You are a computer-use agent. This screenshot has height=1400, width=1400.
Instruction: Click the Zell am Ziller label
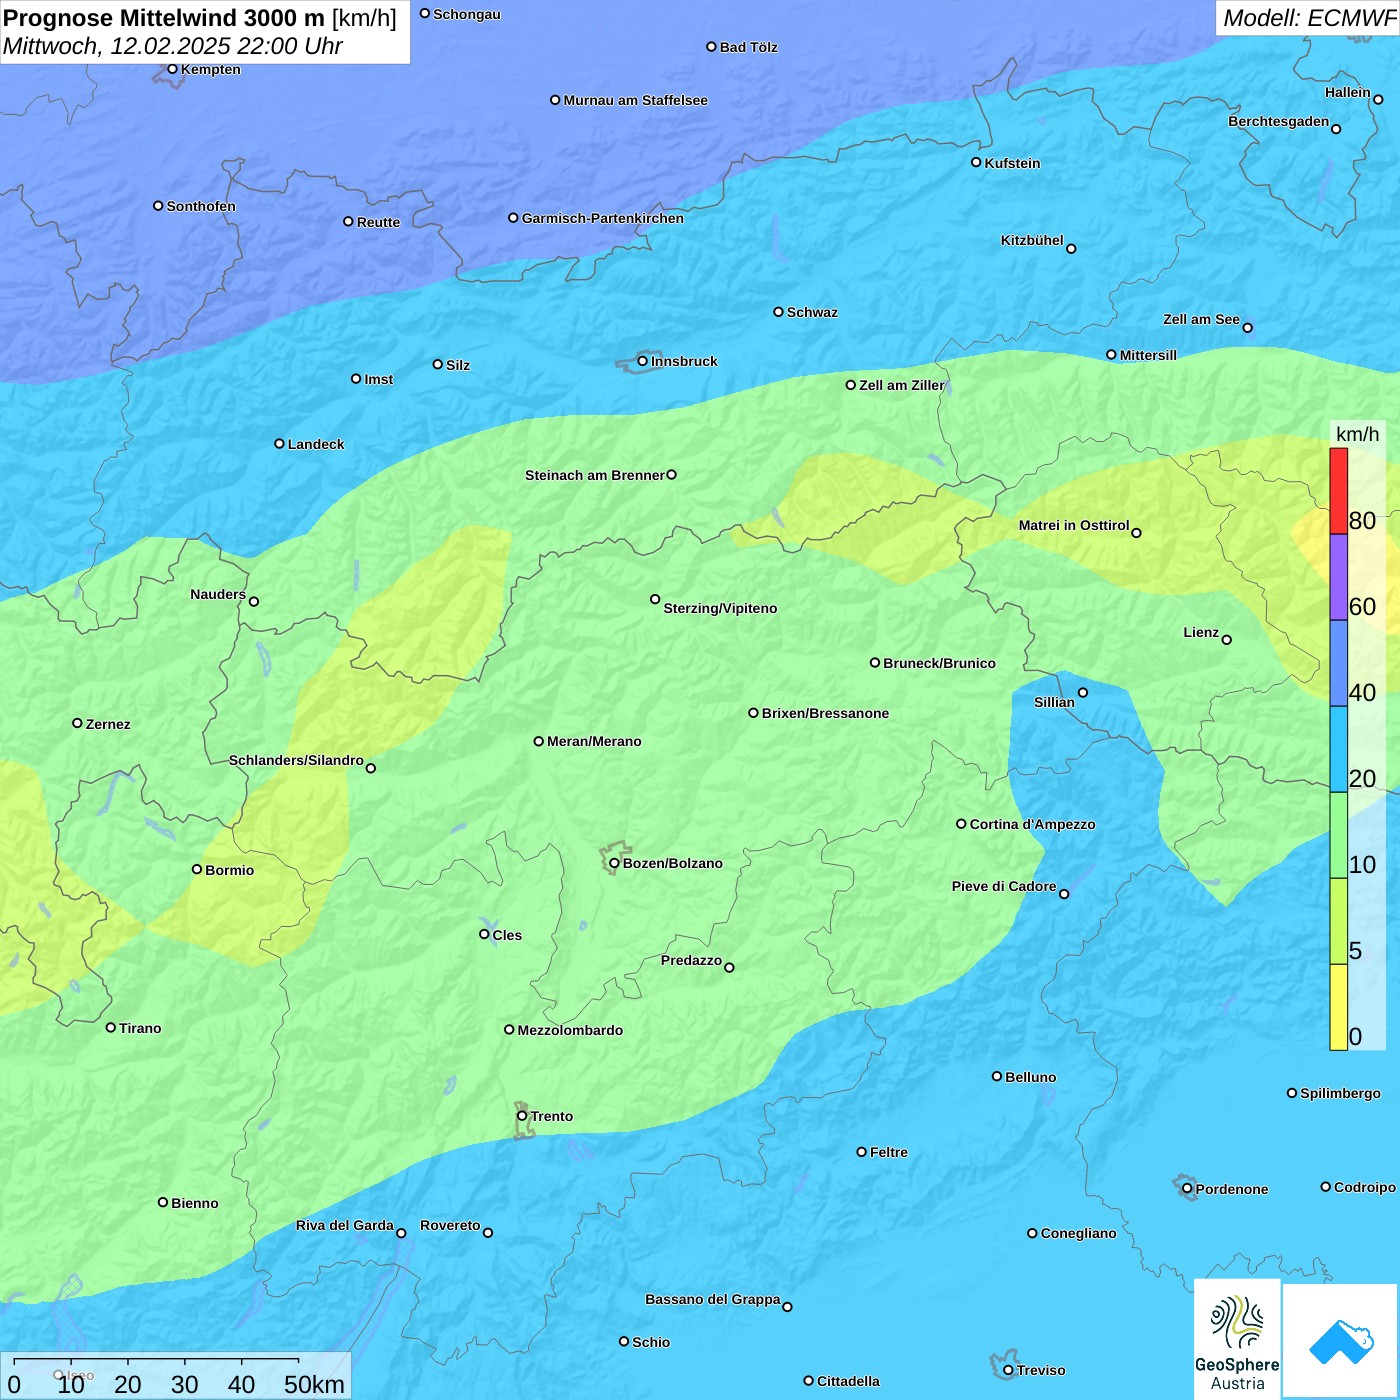[901, 385]
